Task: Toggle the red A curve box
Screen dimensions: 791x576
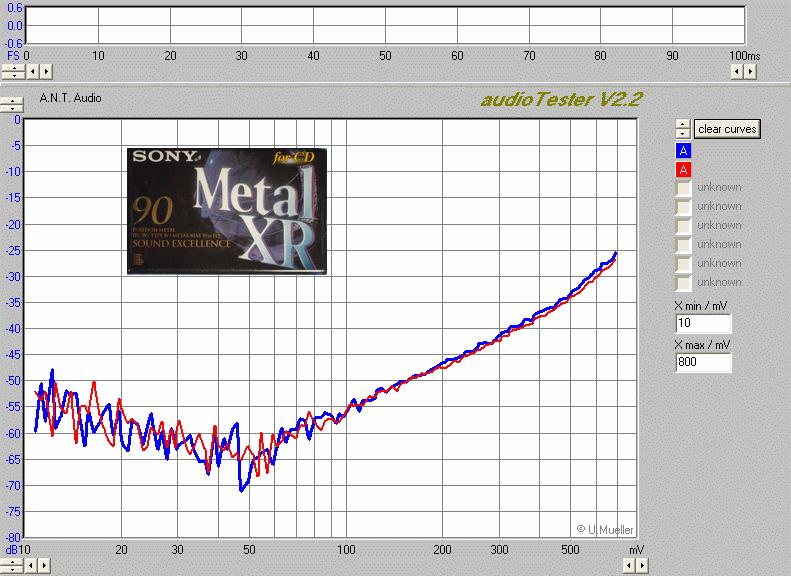Action: click(x=684, y=170)
